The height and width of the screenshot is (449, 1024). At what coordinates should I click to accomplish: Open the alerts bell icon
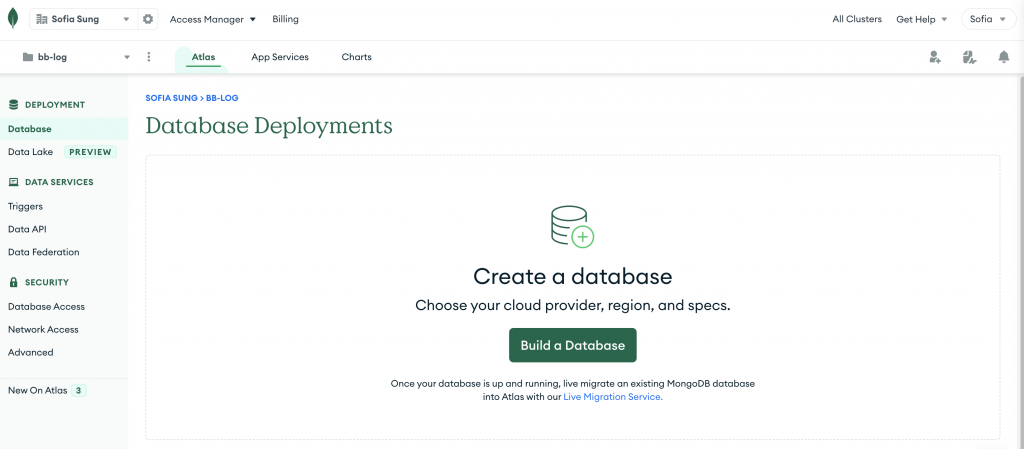click(1004, 57)
